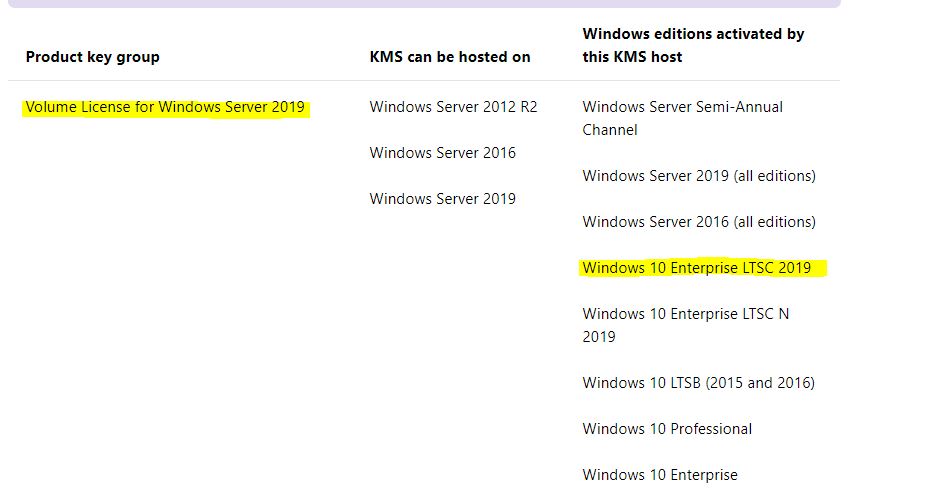The image size is (928, 495).
Task: Click the lavender banner bar above table
Action: click(x=424, y=4)
